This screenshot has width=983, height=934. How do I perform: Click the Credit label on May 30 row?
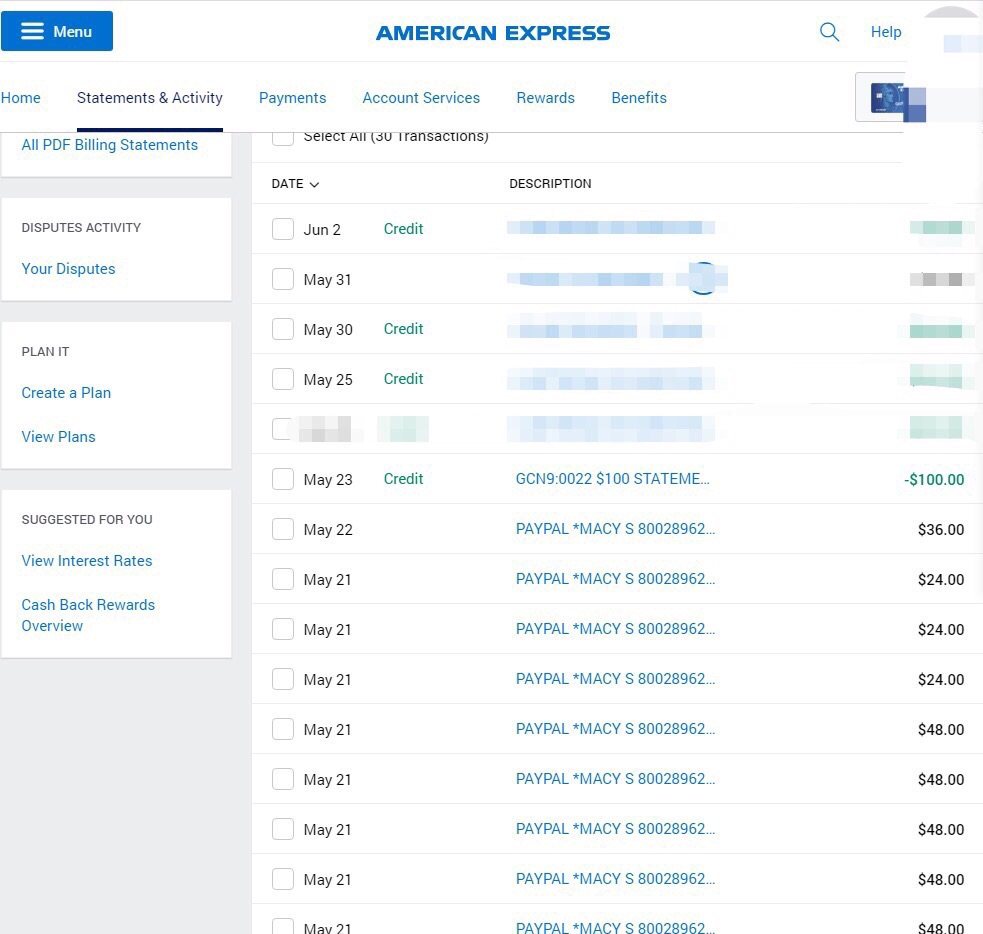(403, 328)
